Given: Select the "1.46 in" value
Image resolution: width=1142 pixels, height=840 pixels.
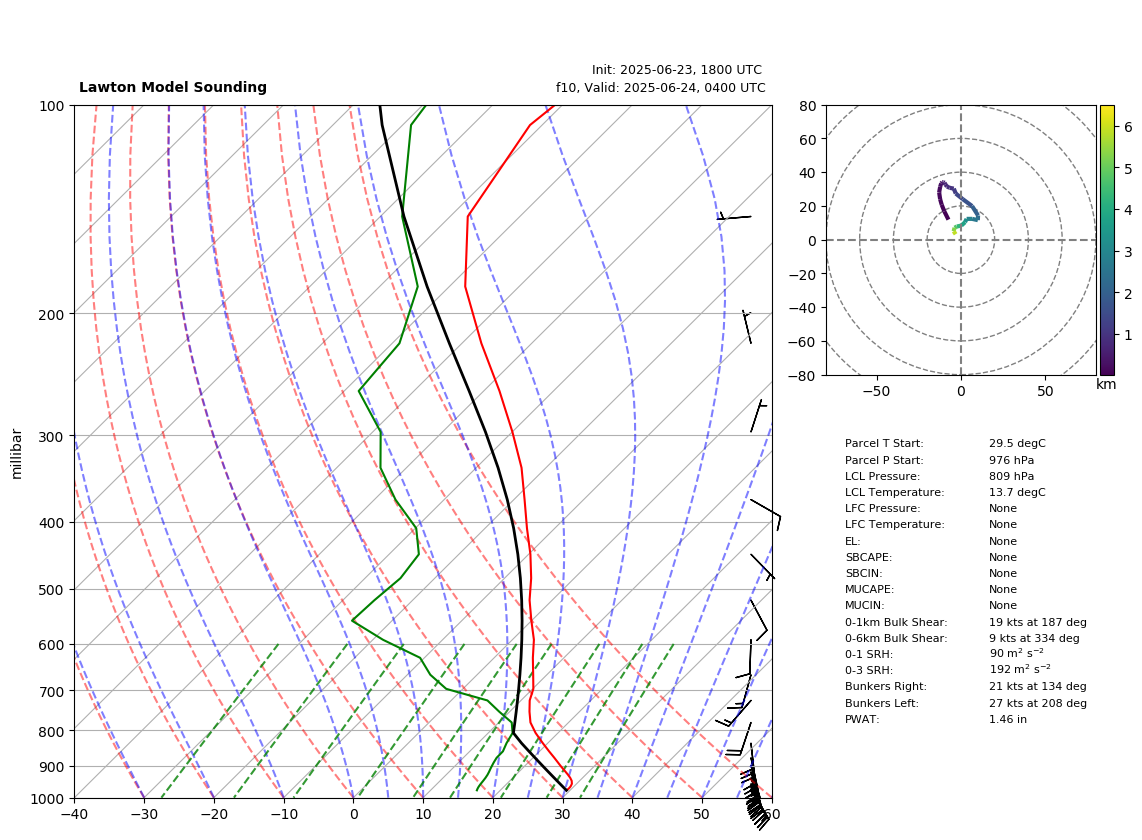Looking at the screenshot, I should coord(1008,720).
